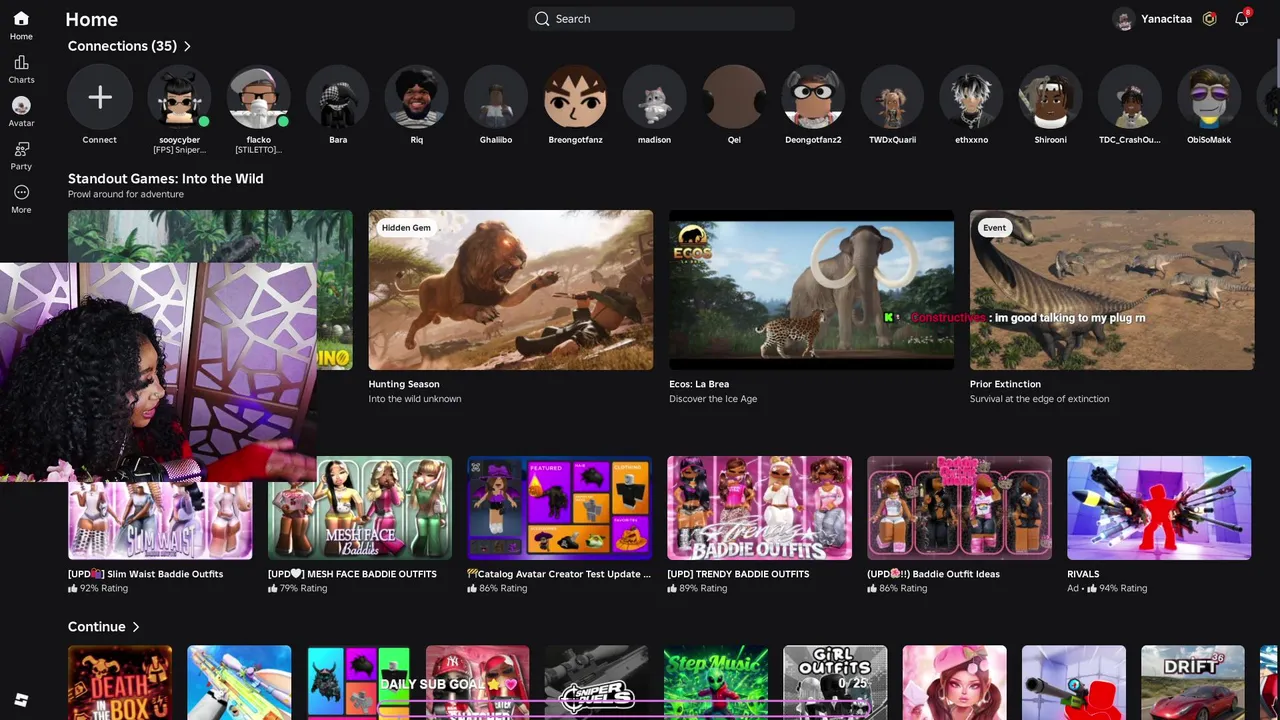Click the Prior Extinction title text
This screenshot has width=1280, height=720.
[1005, 384]
